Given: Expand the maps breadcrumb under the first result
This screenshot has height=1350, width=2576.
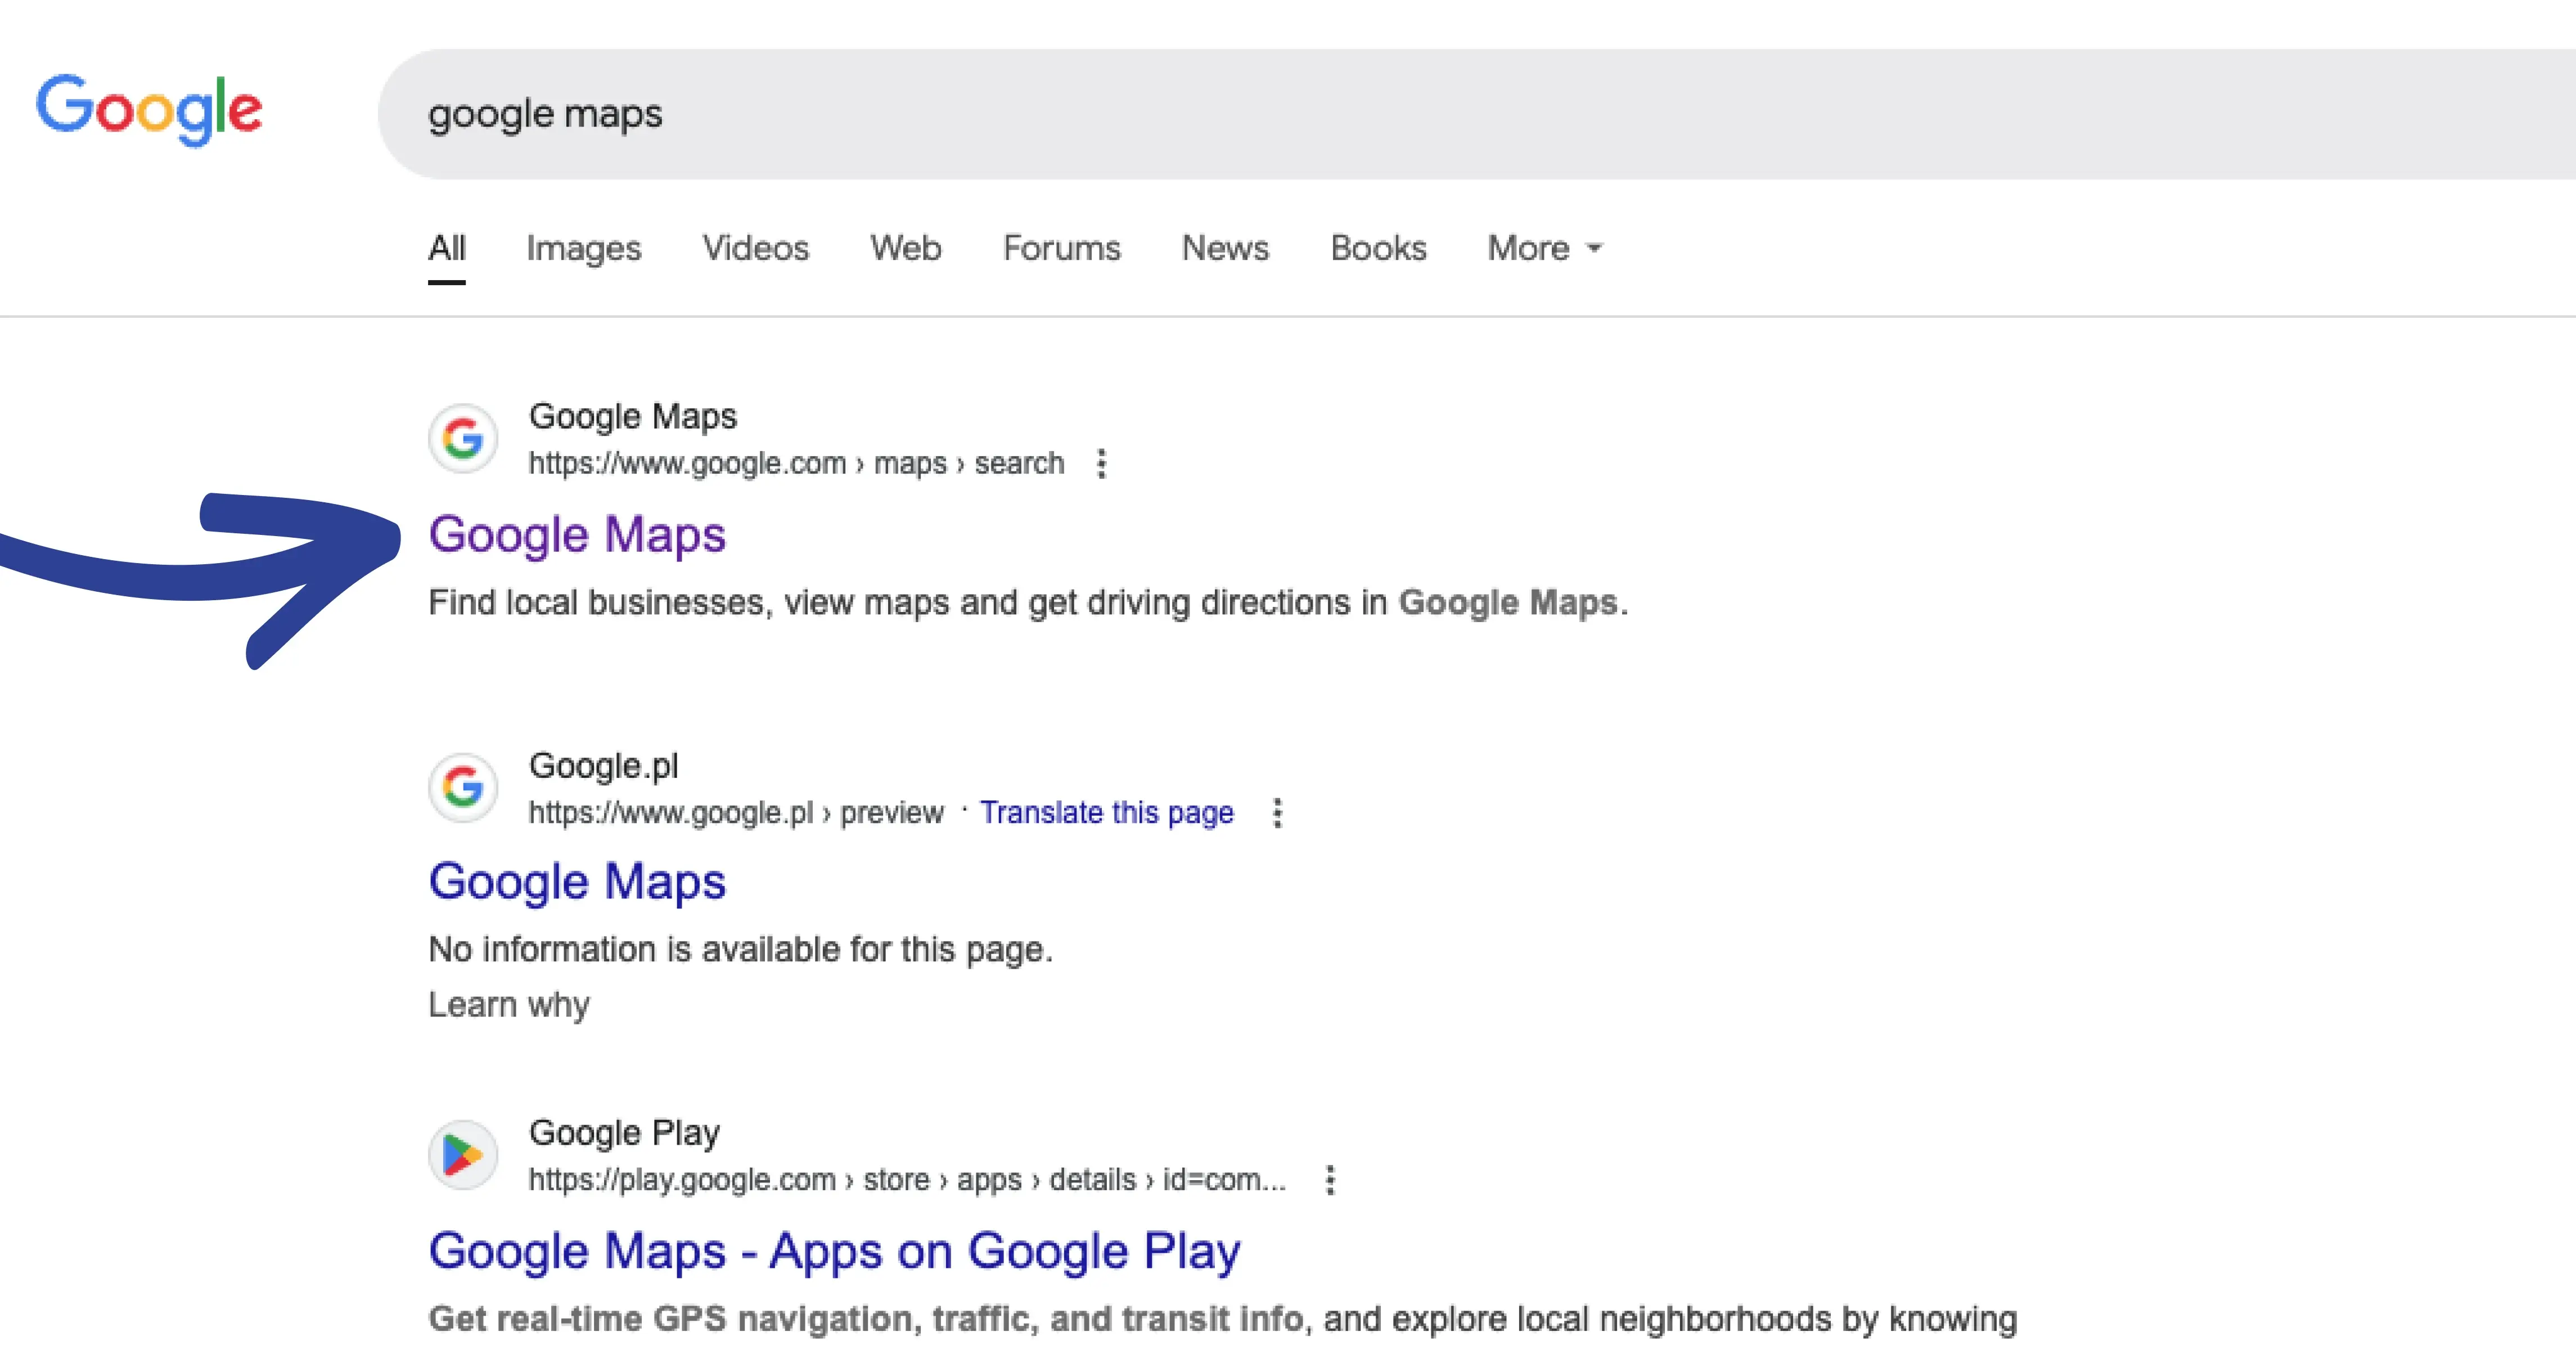Looking at the screenshot, I should pyautogui.click(x=911, y=463).
